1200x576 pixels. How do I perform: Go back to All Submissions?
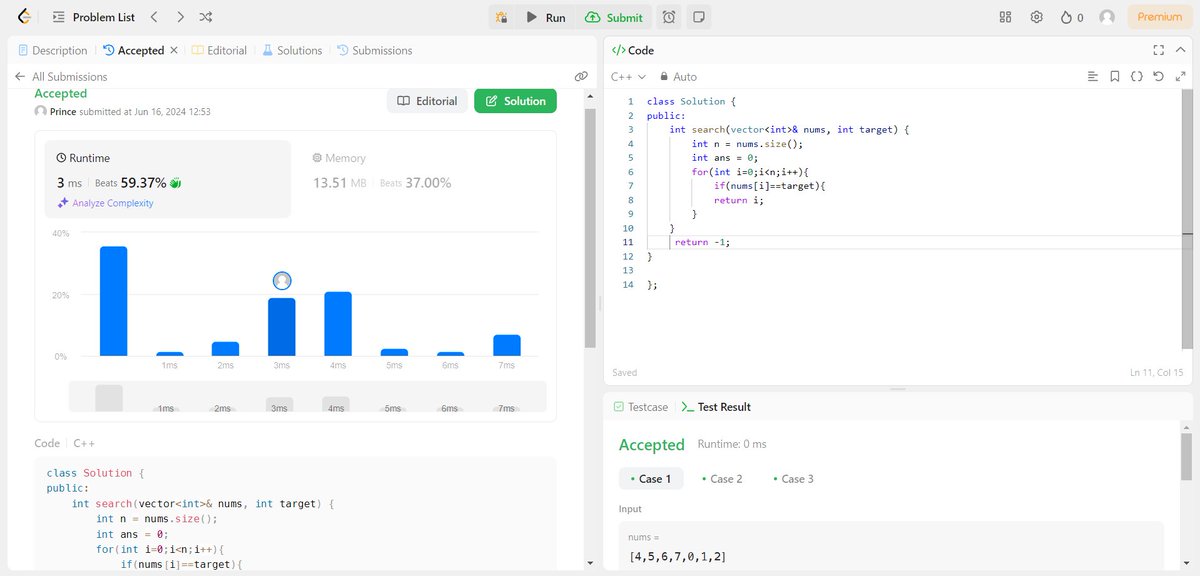click(x=61, y=76)
